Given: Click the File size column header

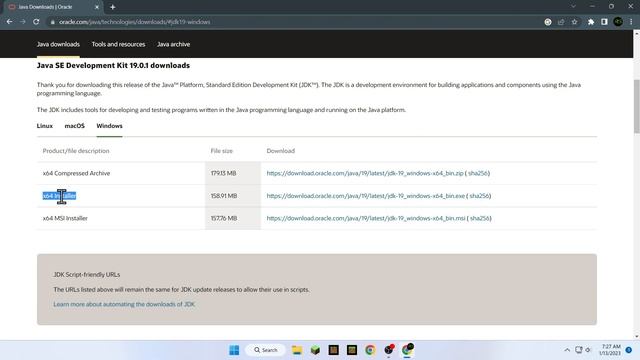Looking at the screenshot, I should [222, 151].
